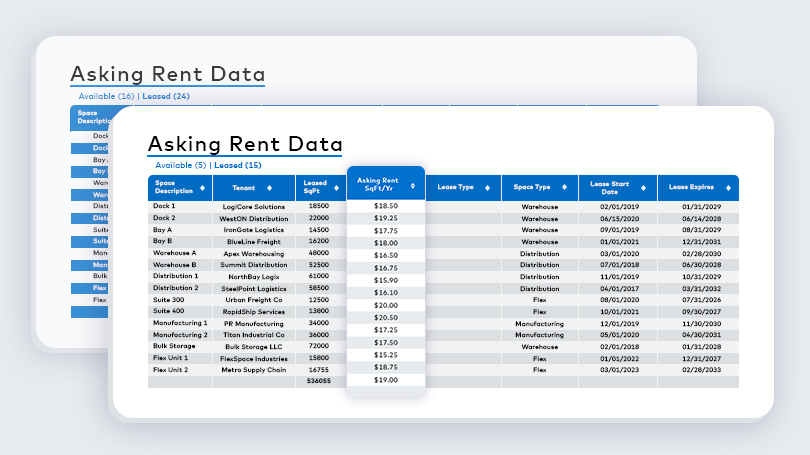Open Leased (24) tab in back window
810x455 pixels.
click(166, 96)
